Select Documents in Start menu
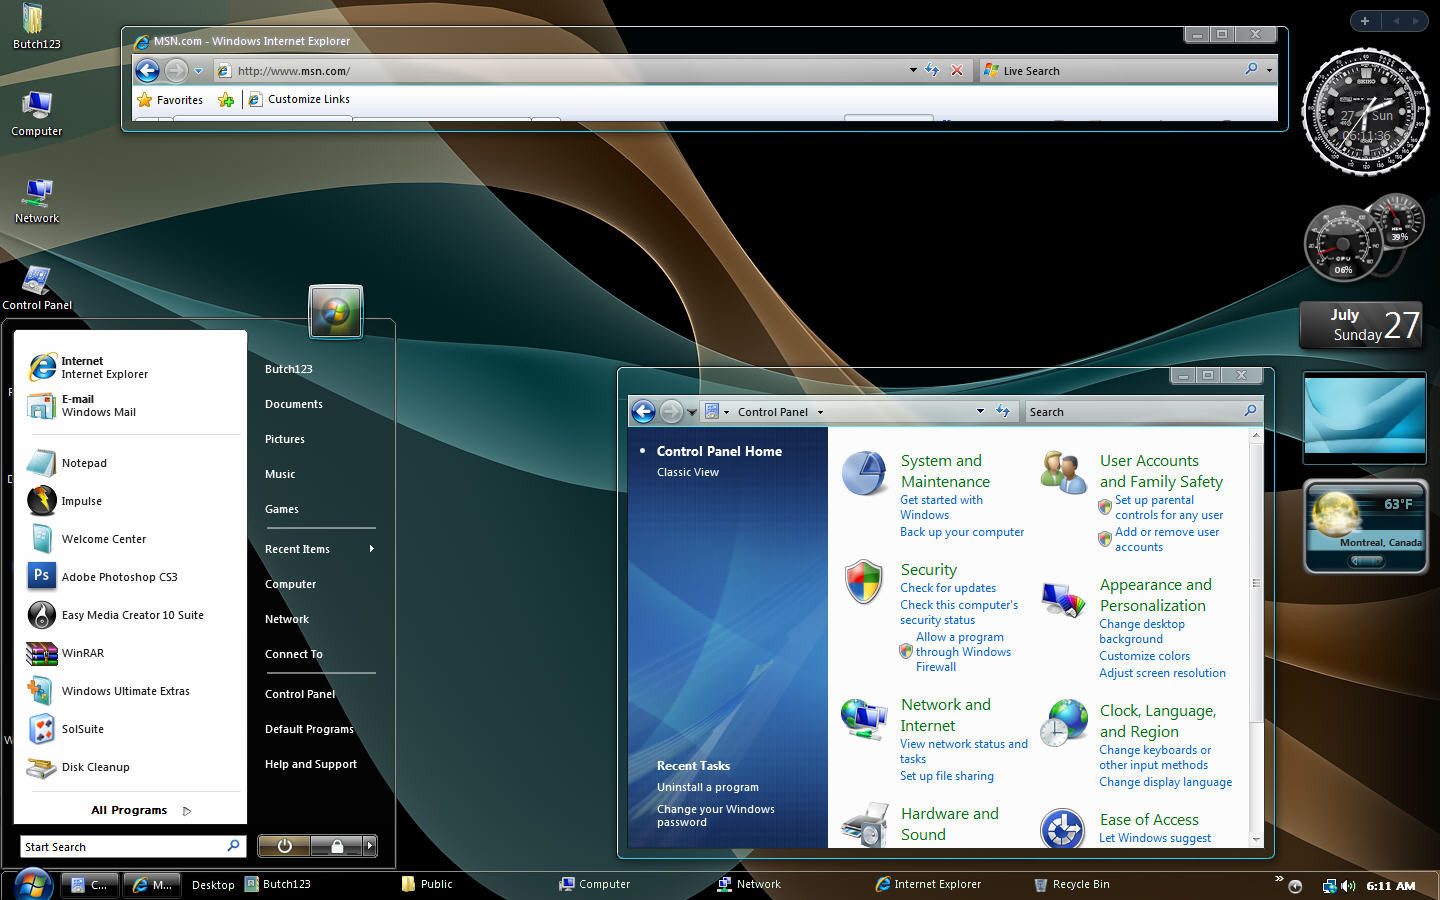This screenshot has width=1440, height=900. [294, 404]
